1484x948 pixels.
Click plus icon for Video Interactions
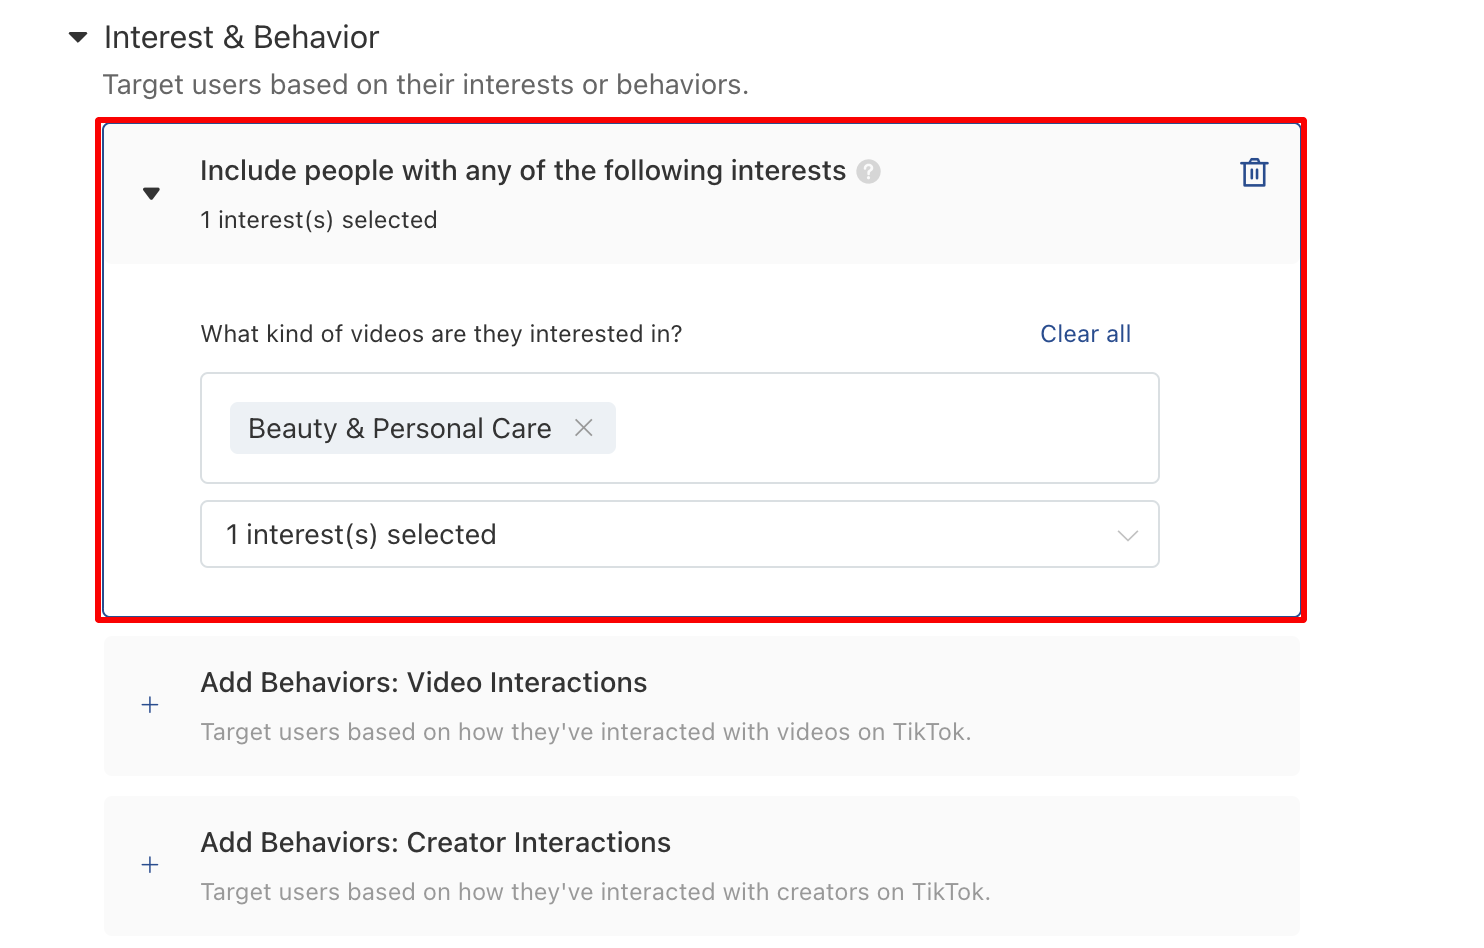click(150, 705)
